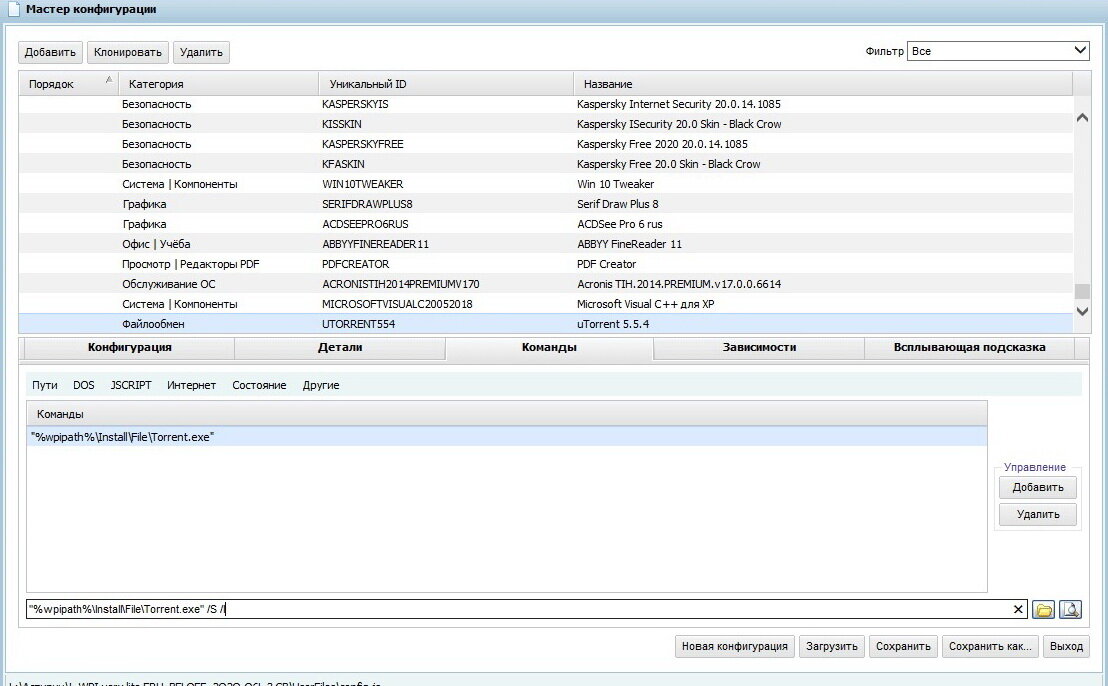Select the ABBYY FineReader 11 row
1108x686 pixels.
(546, 244)
